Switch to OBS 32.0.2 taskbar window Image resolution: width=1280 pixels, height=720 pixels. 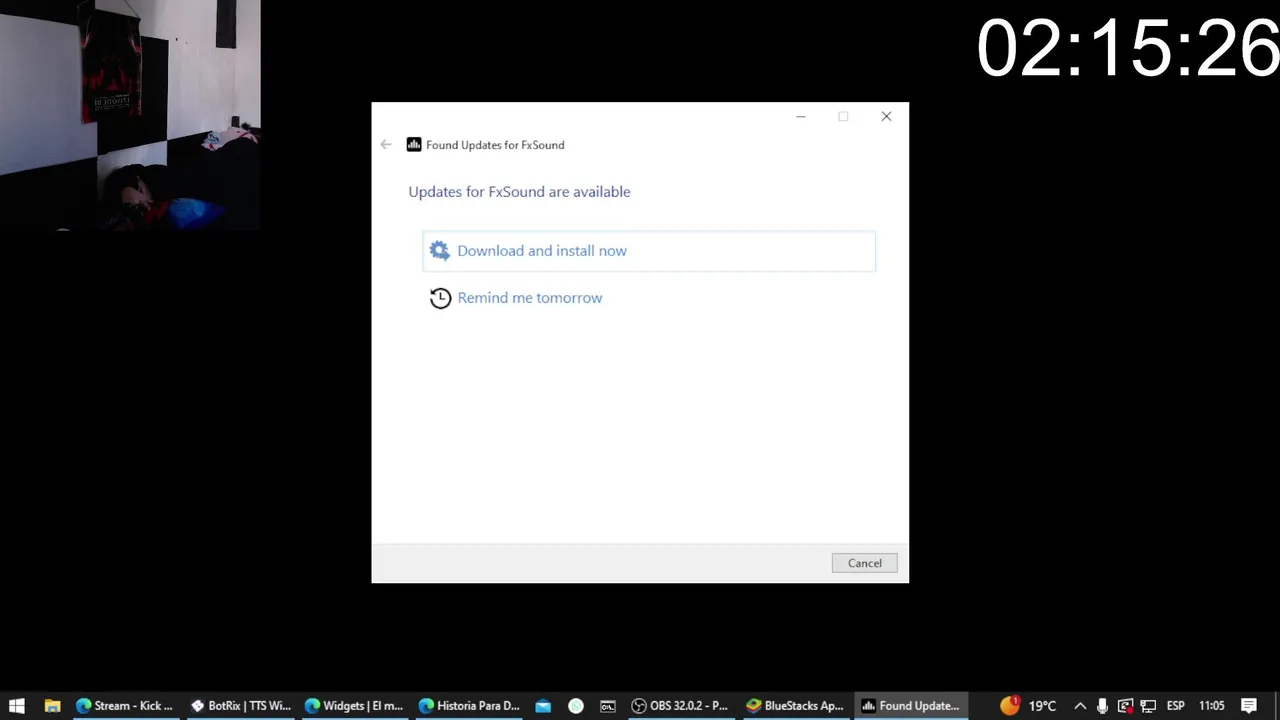coord(680,706)
